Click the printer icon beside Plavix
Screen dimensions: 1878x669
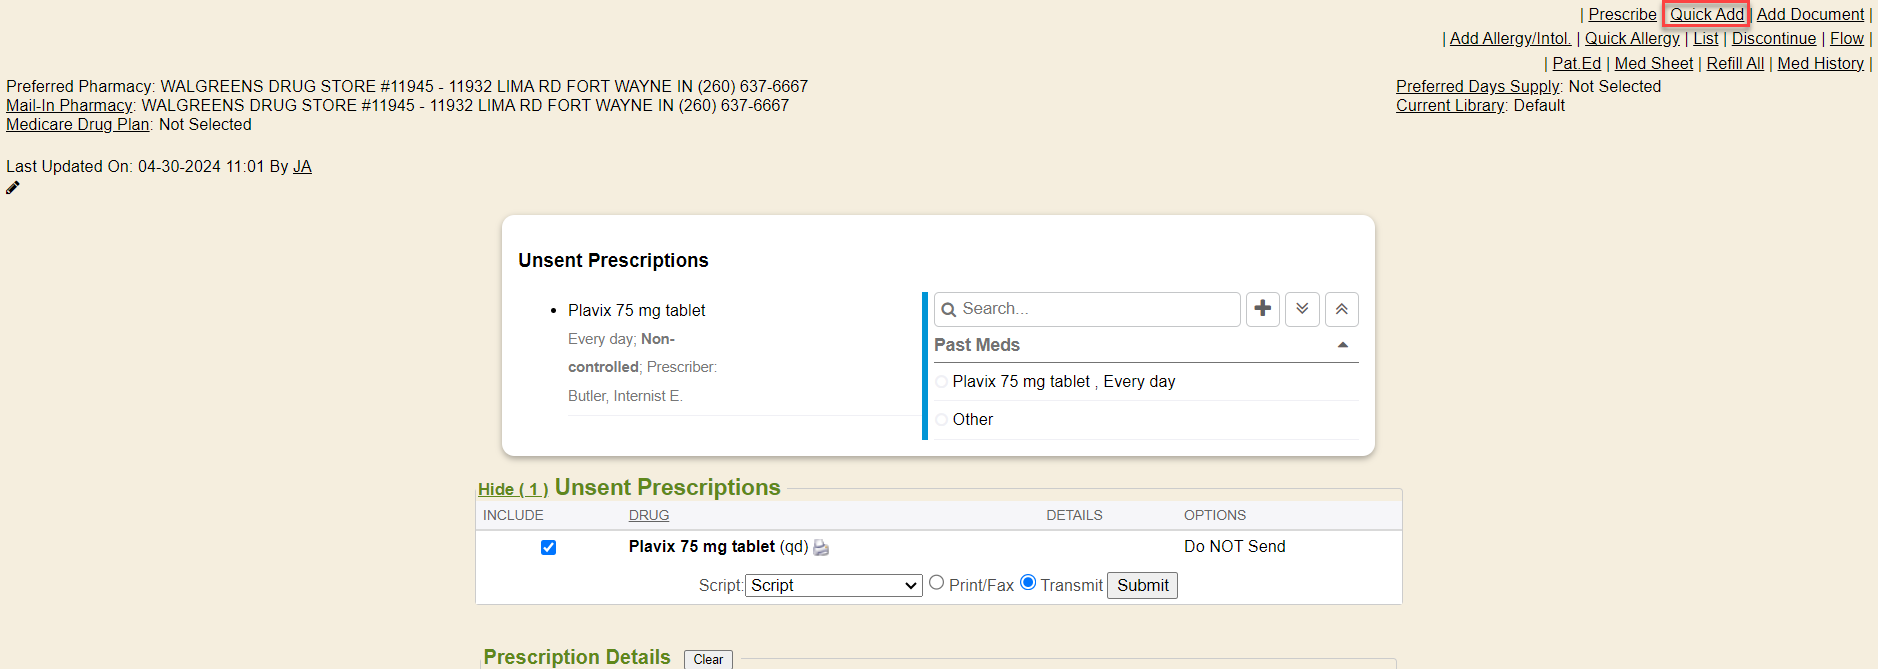pyautogui.click(x=821, y=548)
